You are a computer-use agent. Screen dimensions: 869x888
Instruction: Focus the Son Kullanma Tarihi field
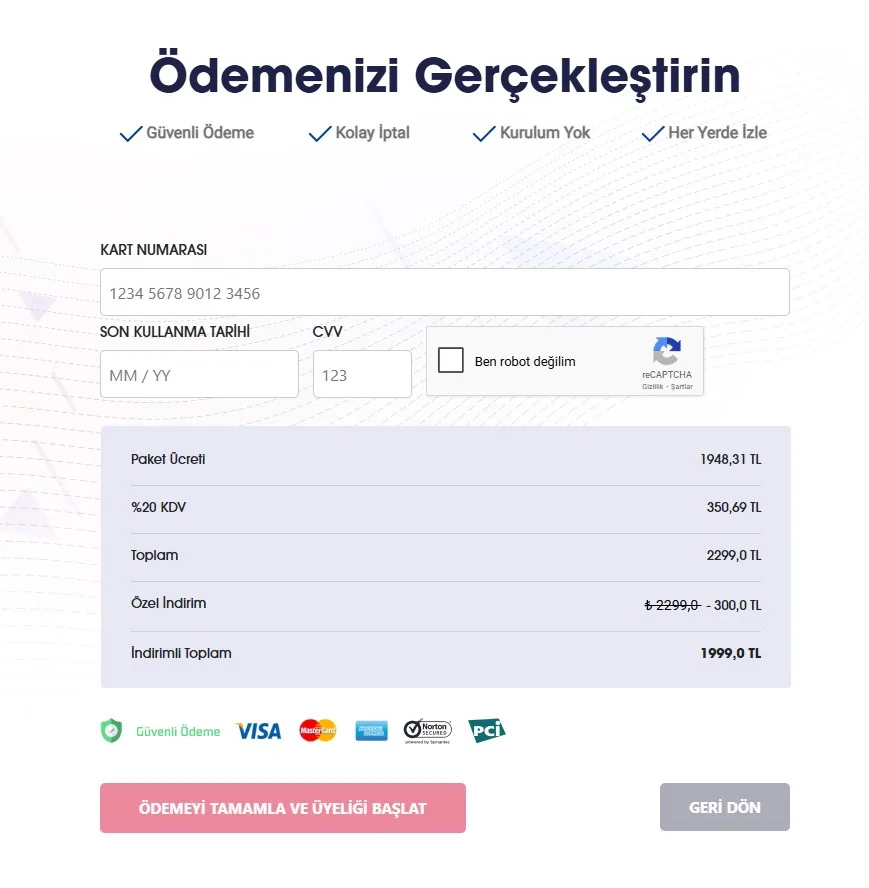[199, 375]
